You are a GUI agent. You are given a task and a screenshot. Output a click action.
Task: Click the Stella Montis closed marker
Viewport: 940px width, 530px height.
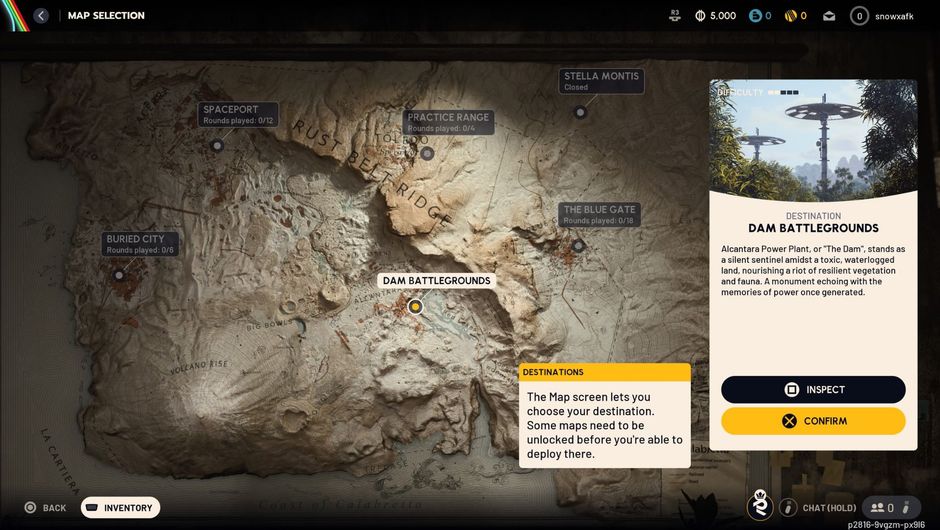(x=580, y=112)
